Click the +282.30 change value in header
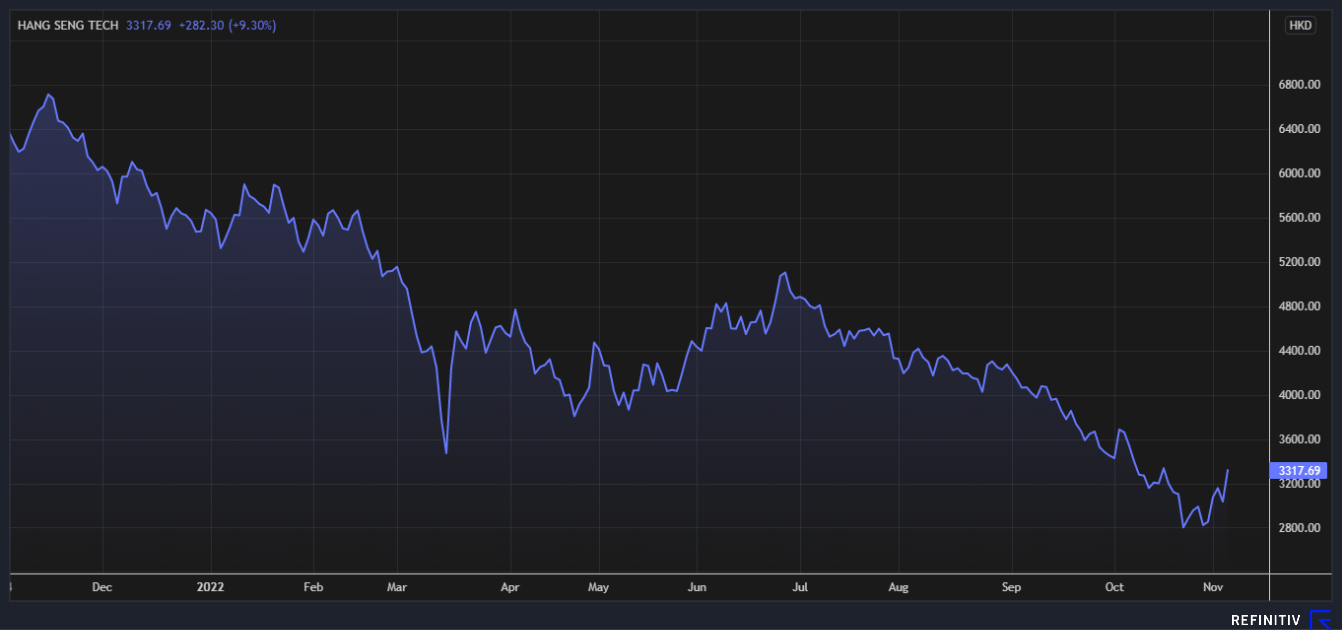 coord(201,25)
